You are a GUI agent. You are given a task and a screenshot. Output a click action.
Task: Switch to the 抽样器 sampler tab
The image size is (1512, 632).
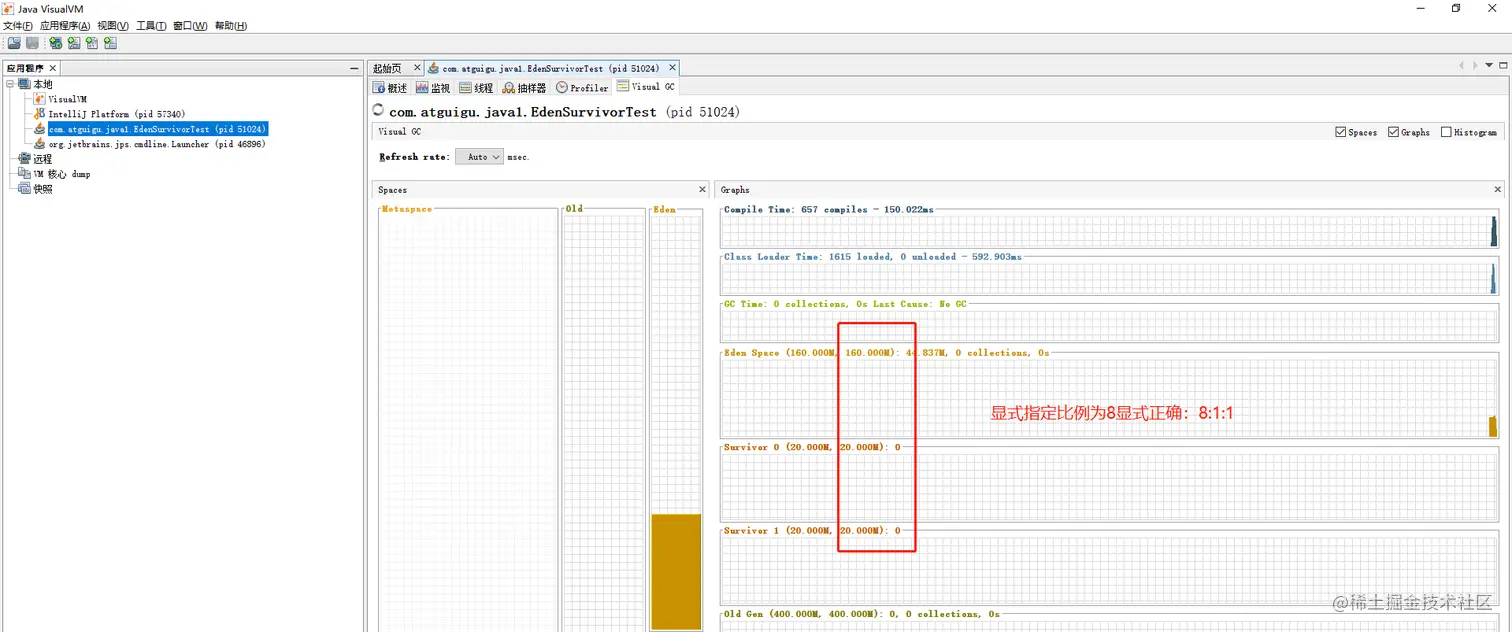pos(524,88)
